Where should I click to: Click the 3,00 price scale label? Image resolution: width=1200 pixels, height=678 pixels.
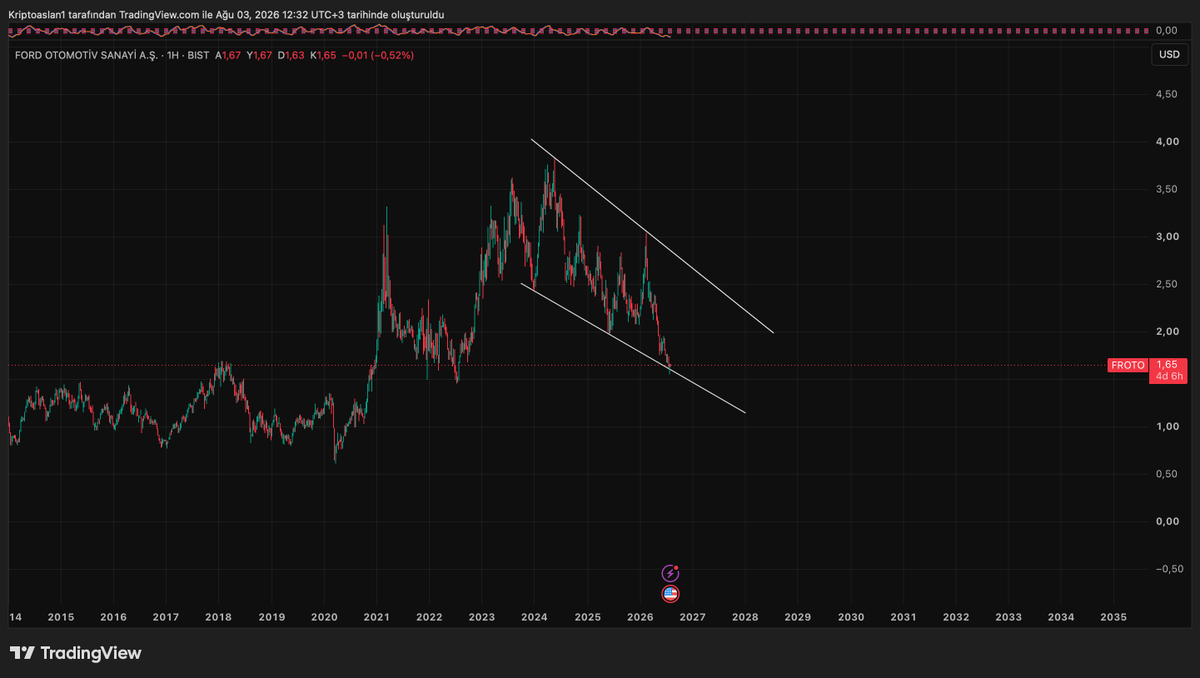click(x=1166, y=237)
